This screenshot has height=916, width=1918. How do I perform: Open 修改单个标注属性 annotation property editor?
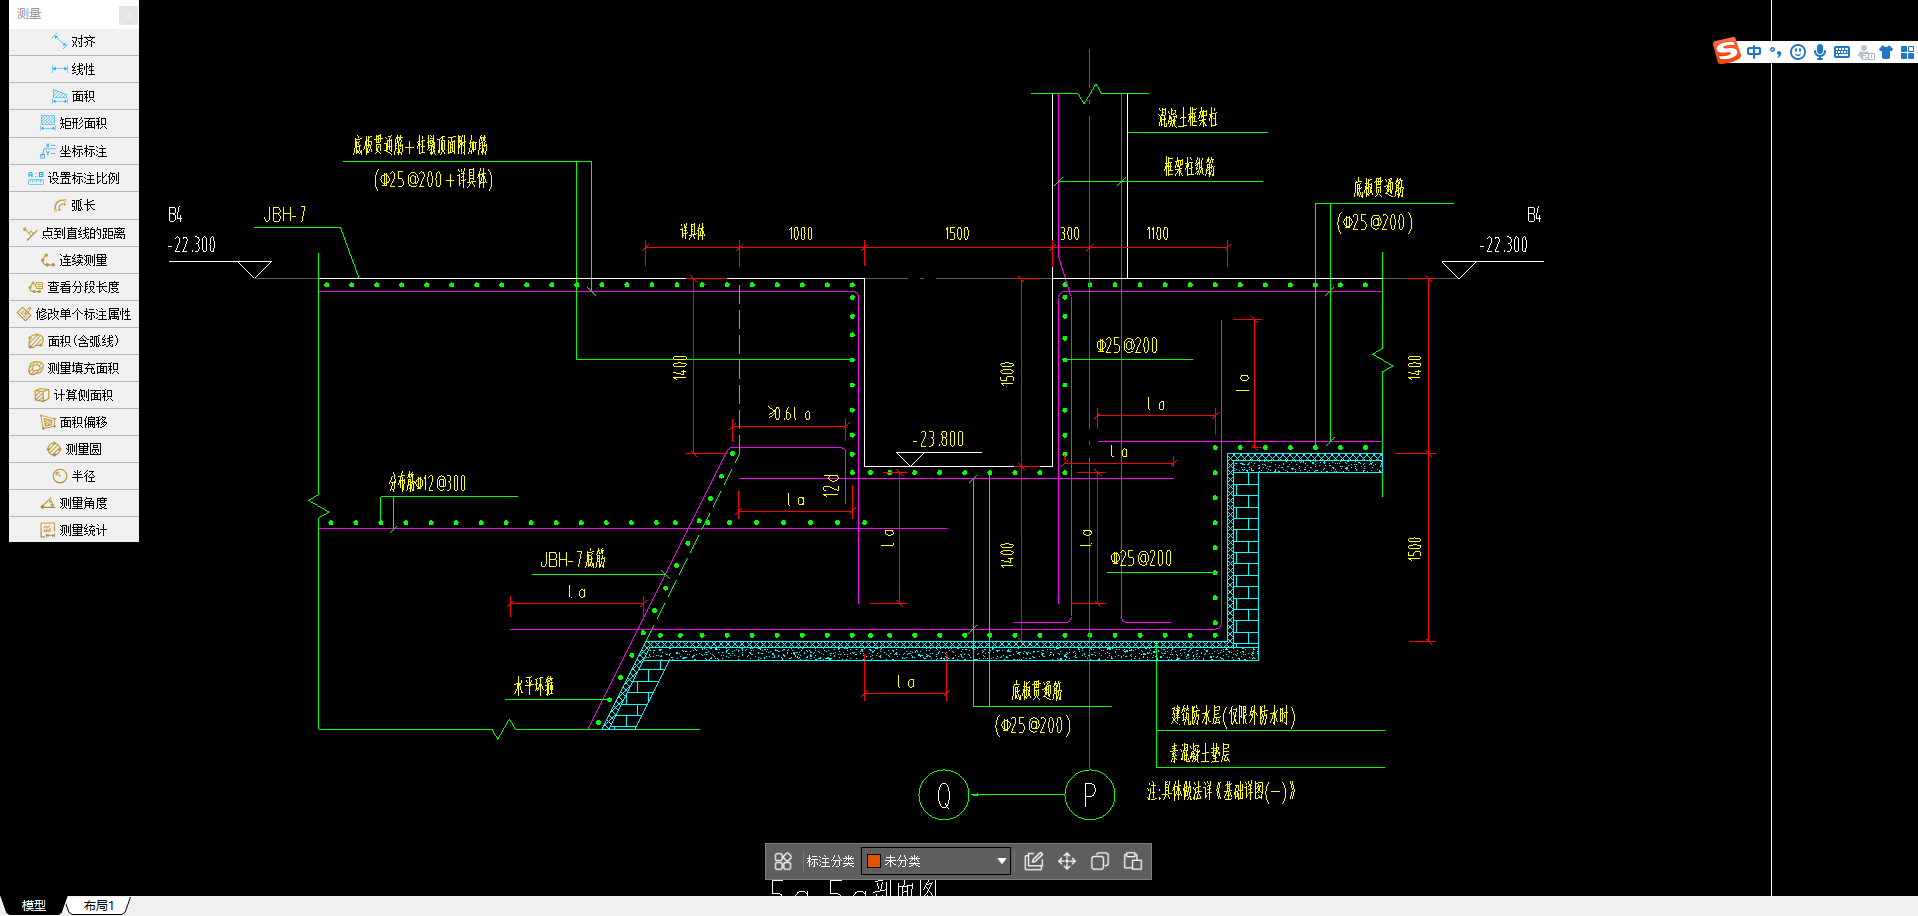point(74,314)
